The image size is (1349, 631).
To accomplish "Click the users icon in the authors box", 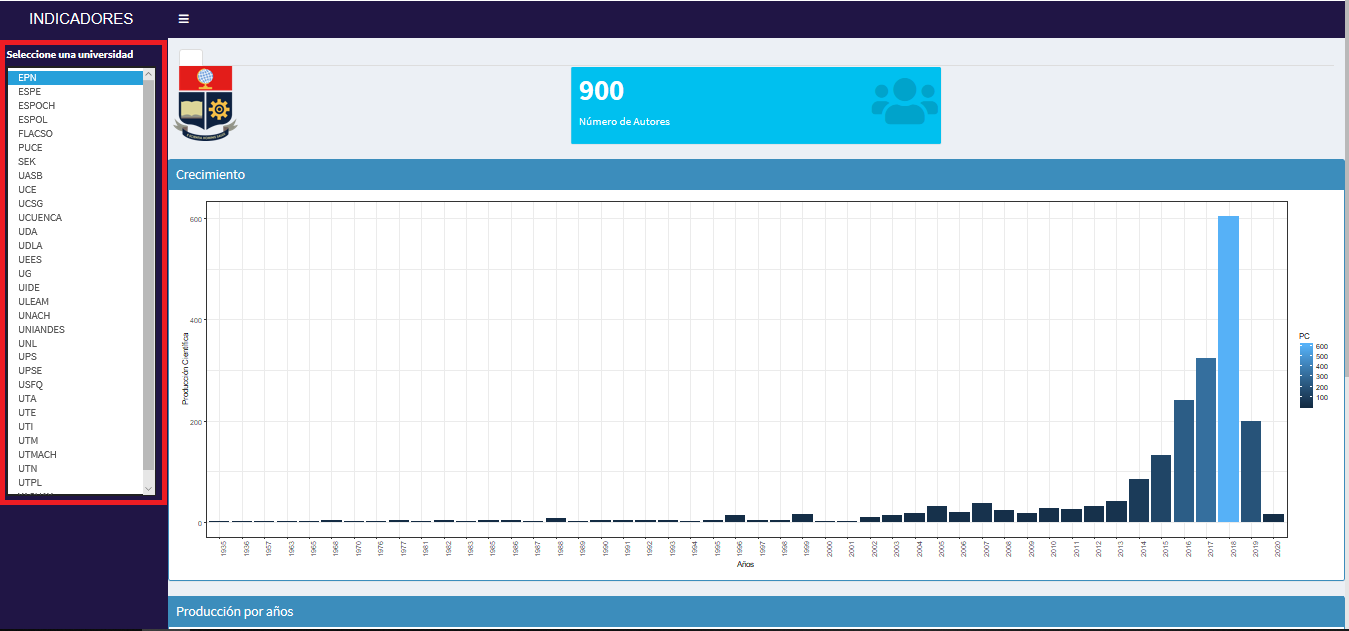I will (904, 101).
